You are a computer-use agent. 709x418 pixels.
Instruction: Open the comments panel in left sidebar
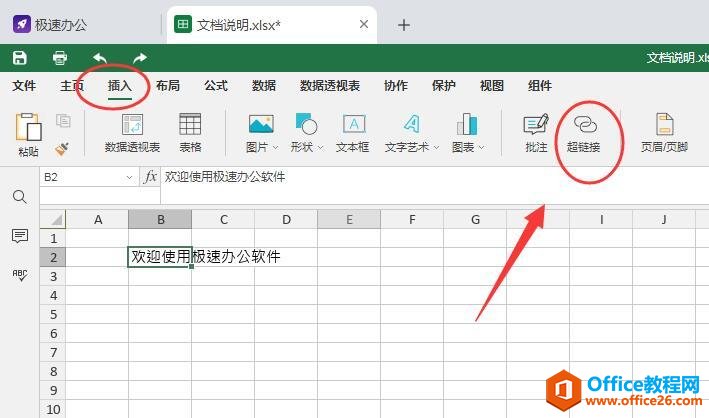click(x=19, y=236)
